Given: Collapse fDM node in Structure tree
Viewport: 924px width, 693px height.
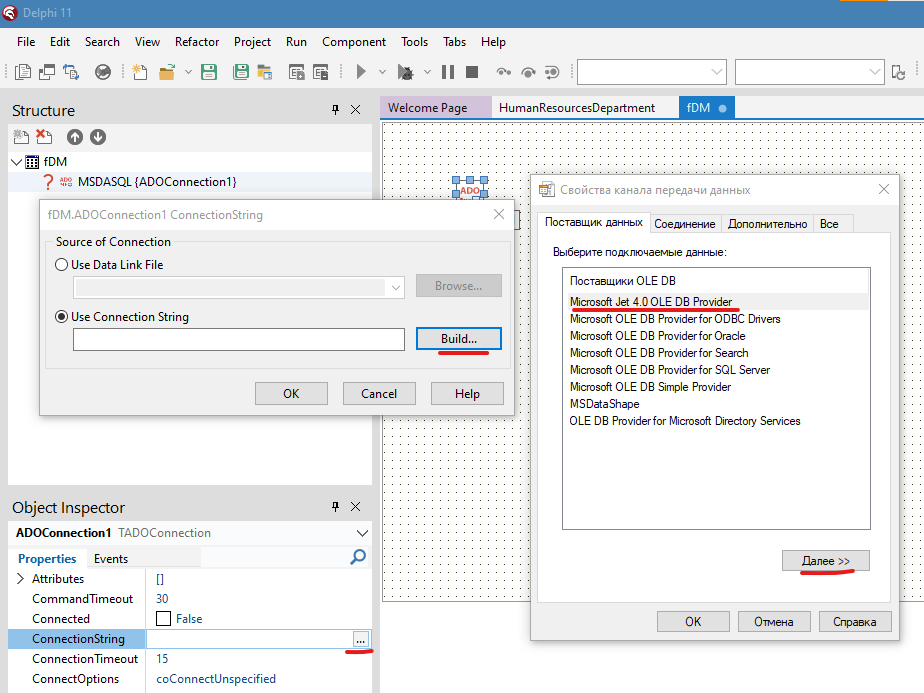Looking at the screenshot, I should point(17,161).
